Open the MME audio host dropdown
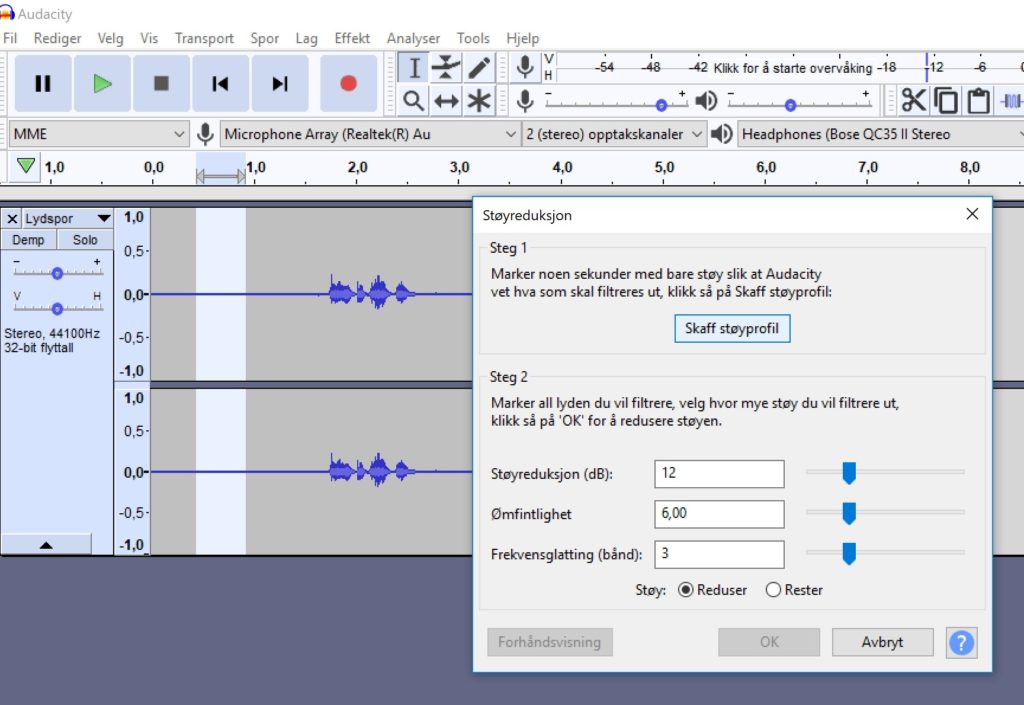Image resolution: width=1024 pixels, height=705 pixels. 99,134
